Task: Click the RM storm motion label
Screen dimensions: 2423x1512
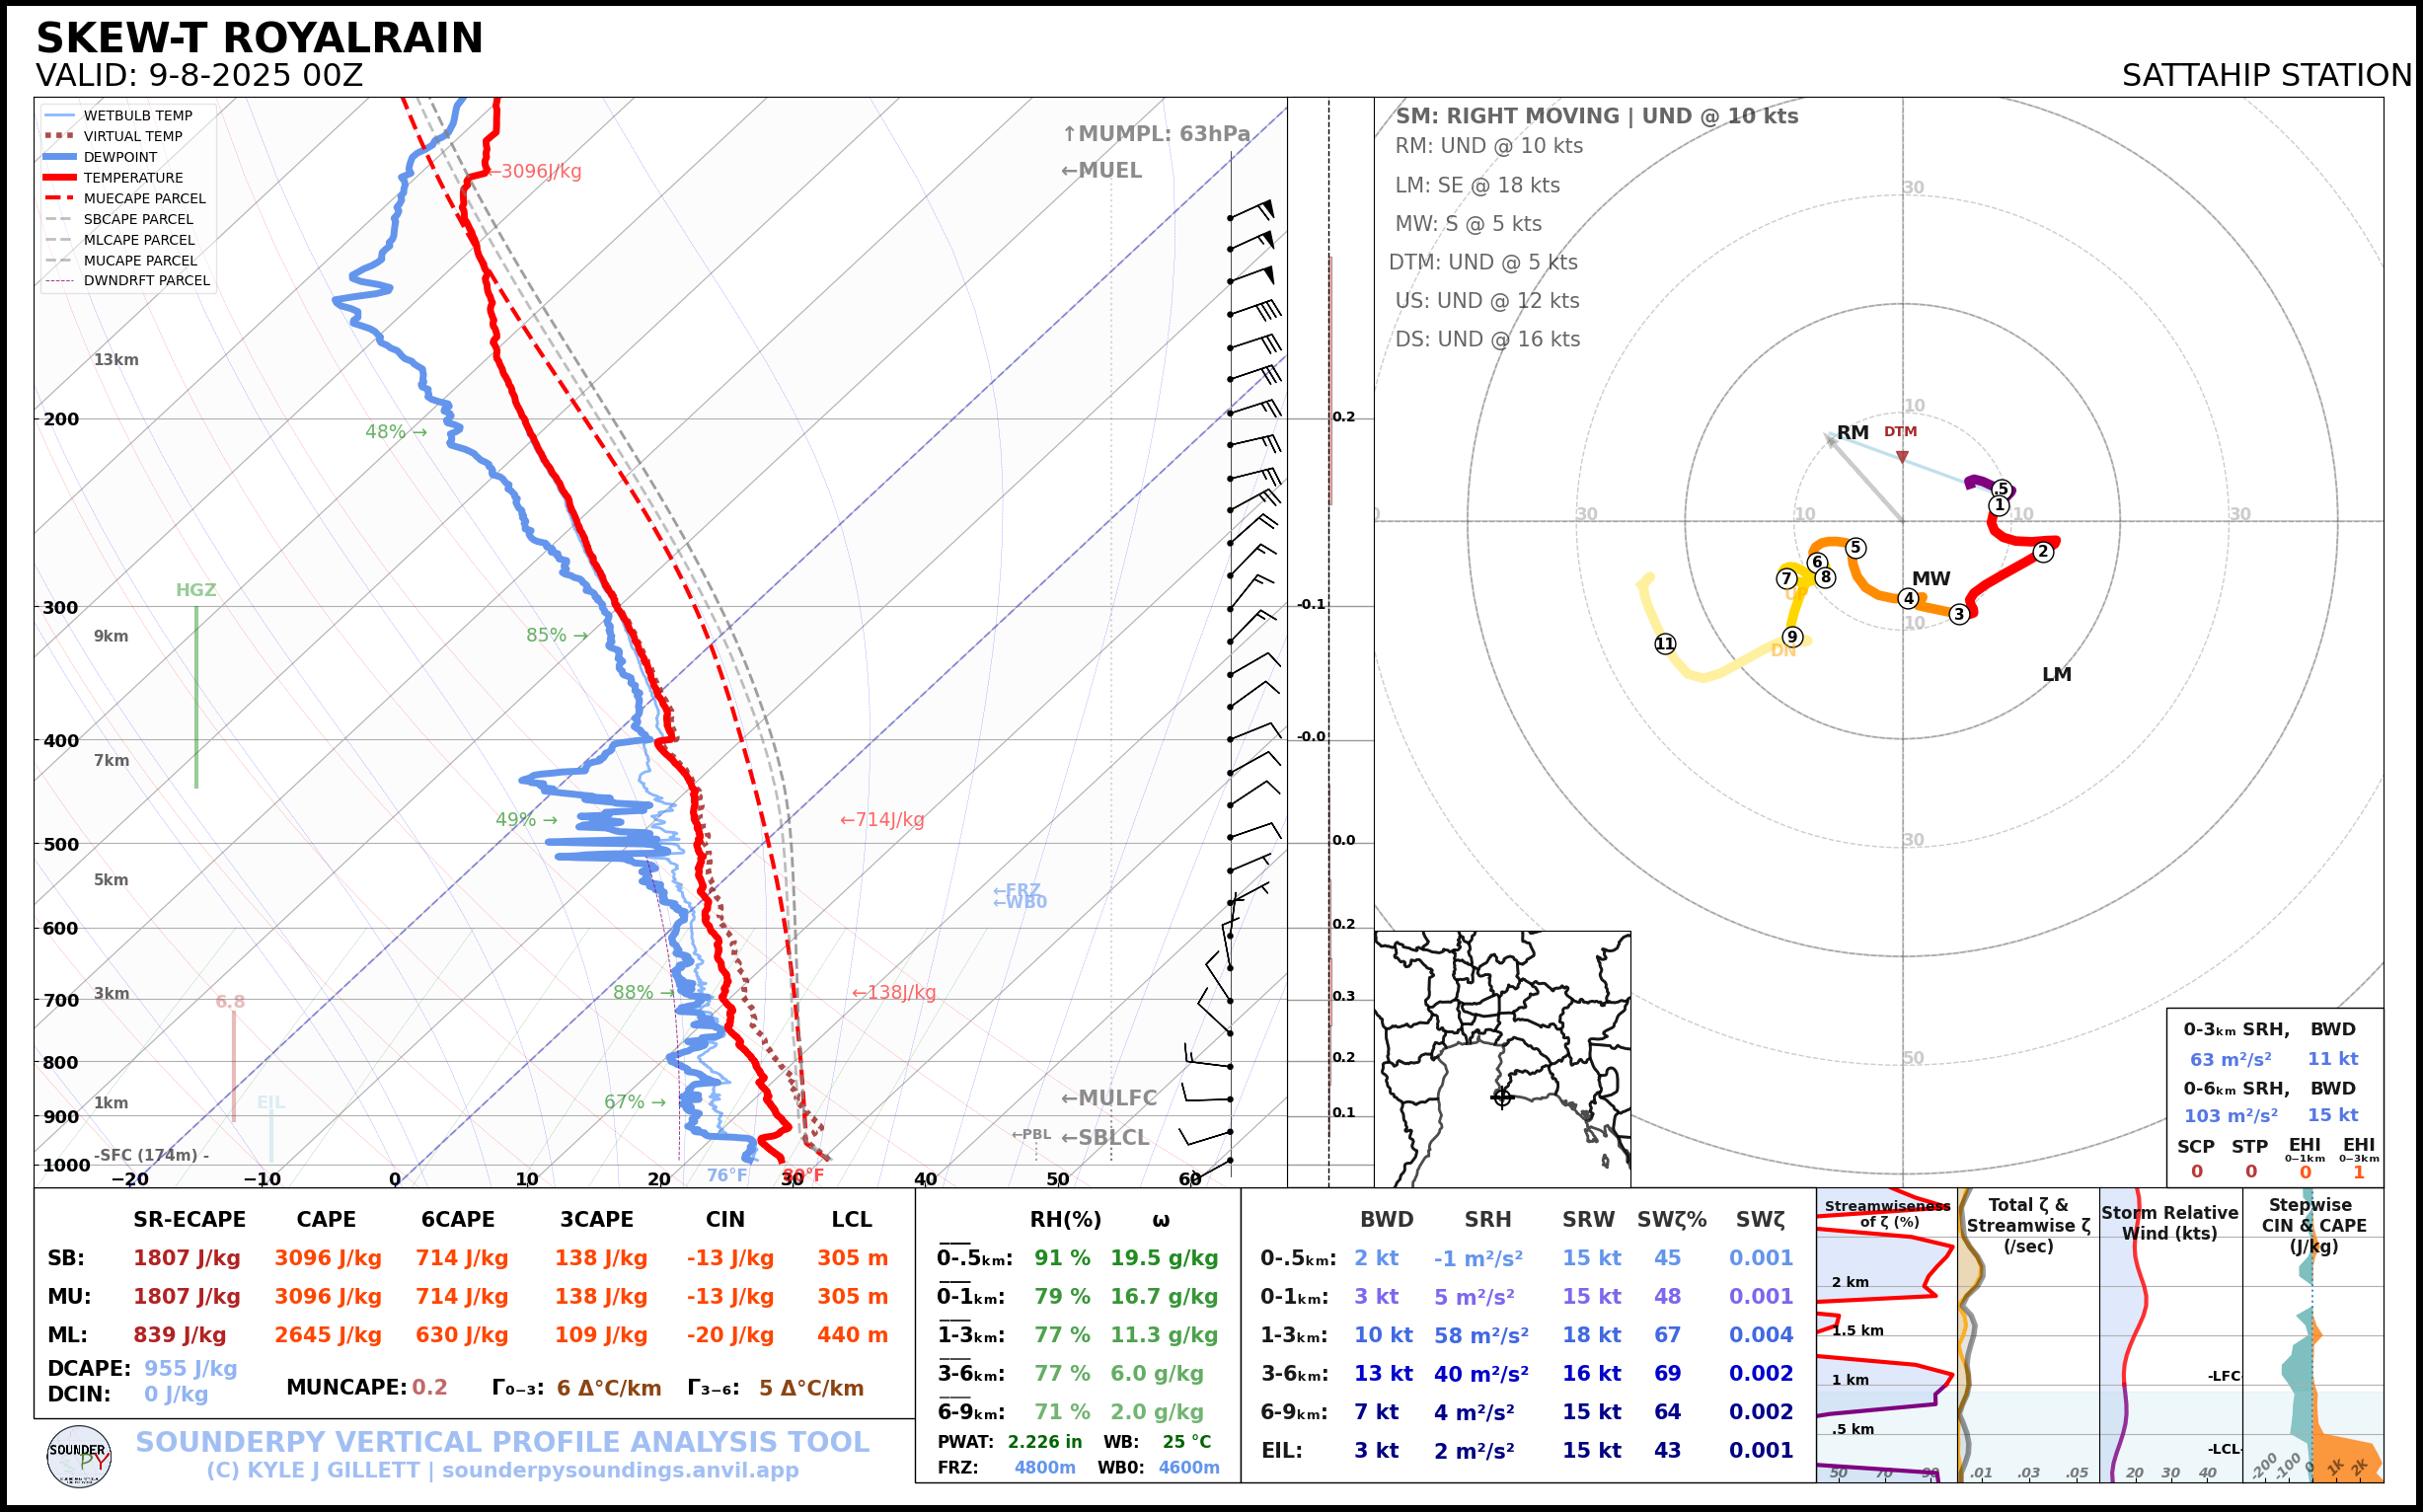Action: (x=1852, y=432)
